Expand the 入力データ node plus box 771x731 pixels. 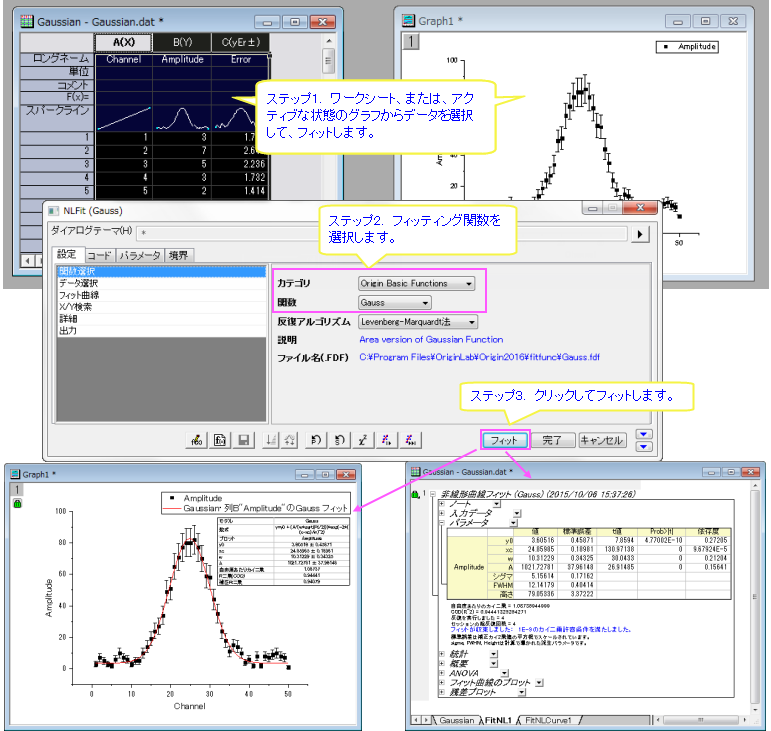point(442,513)
